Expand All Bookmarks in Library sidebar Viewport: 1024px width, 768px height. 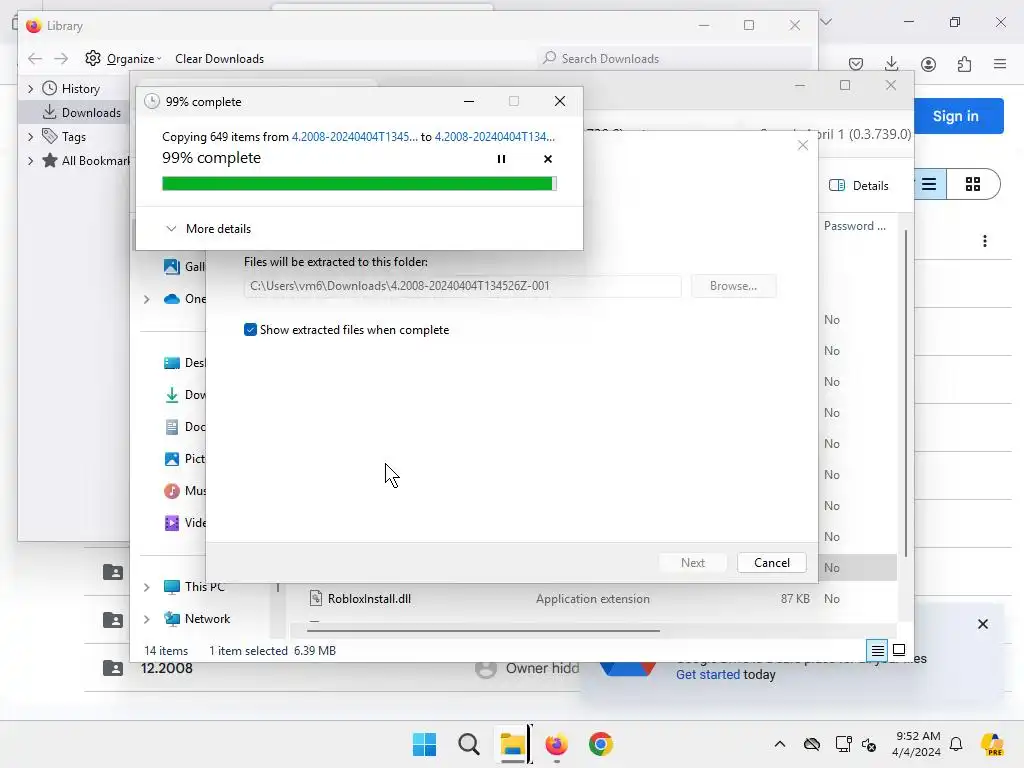(x=31, y=161)
